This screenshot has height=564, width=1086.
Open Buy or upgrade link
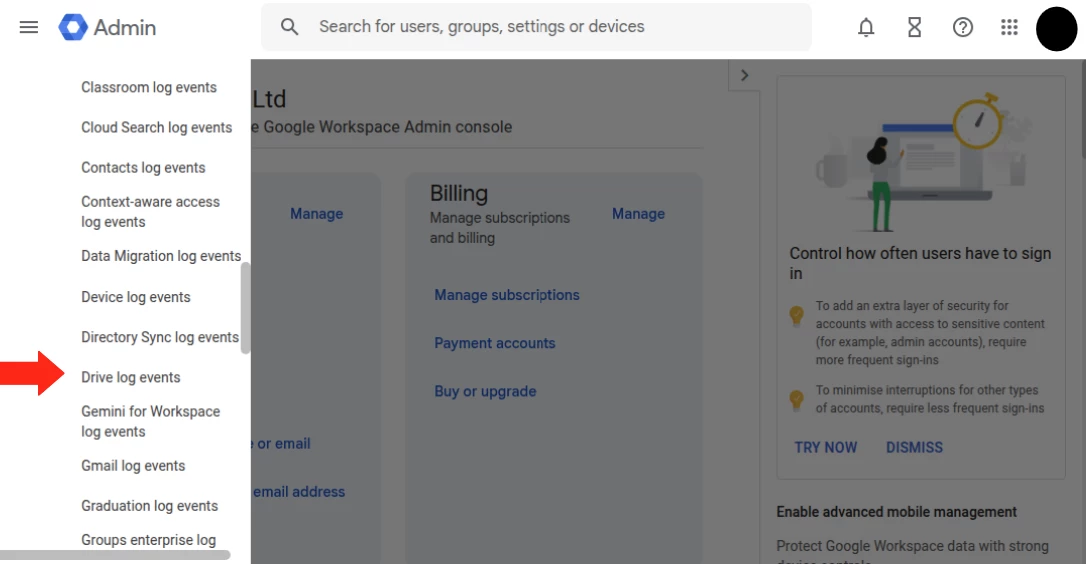point(485,391)
